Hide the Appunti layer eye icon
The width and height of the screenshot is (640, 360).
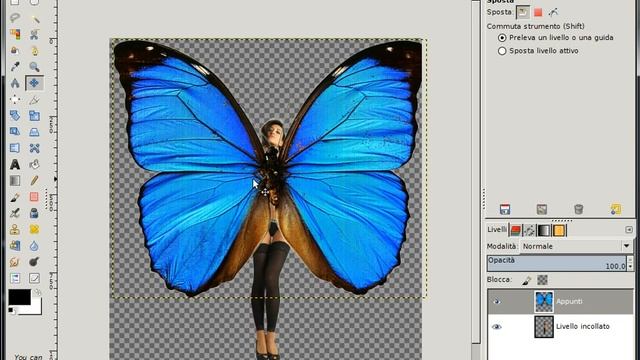(496, 302)
